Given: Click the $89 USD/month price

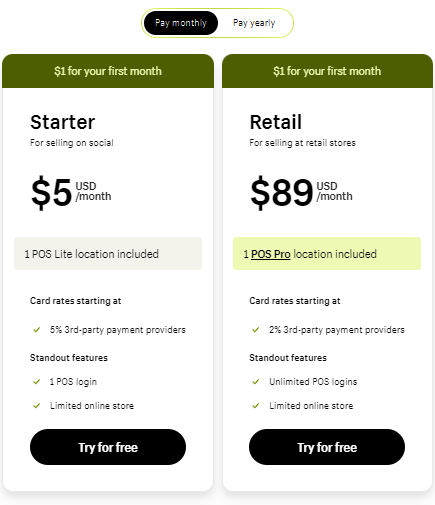Looking at the screenshot, I should [301, 192].
